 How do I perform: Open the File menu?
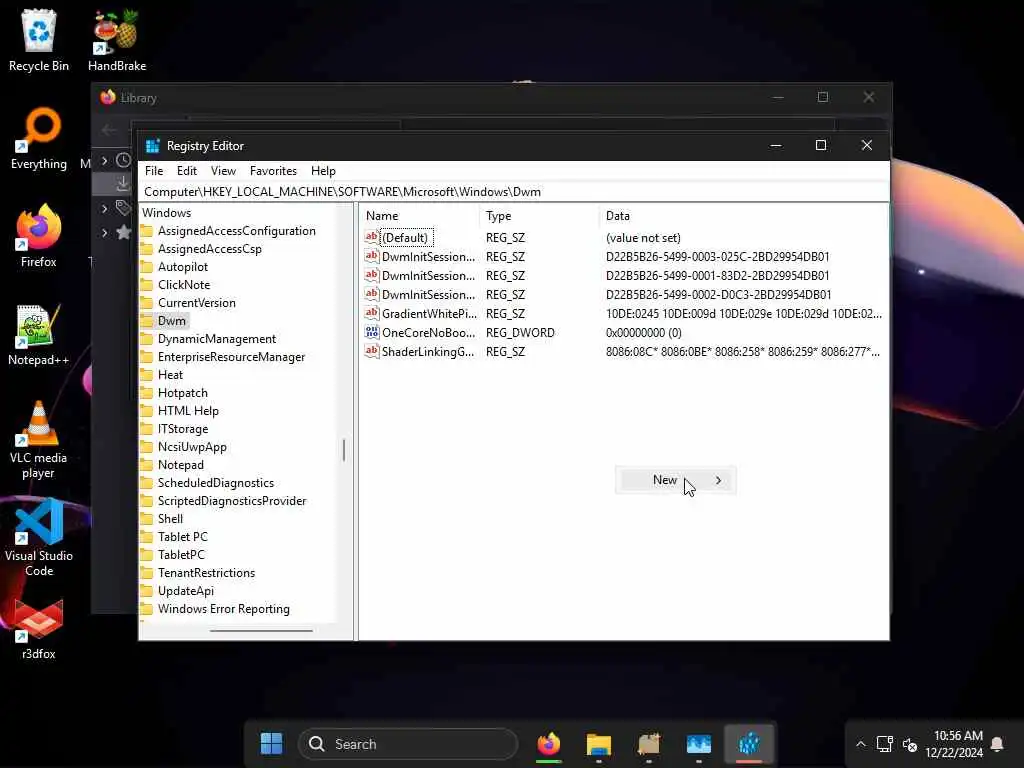(x=154, y=171)
